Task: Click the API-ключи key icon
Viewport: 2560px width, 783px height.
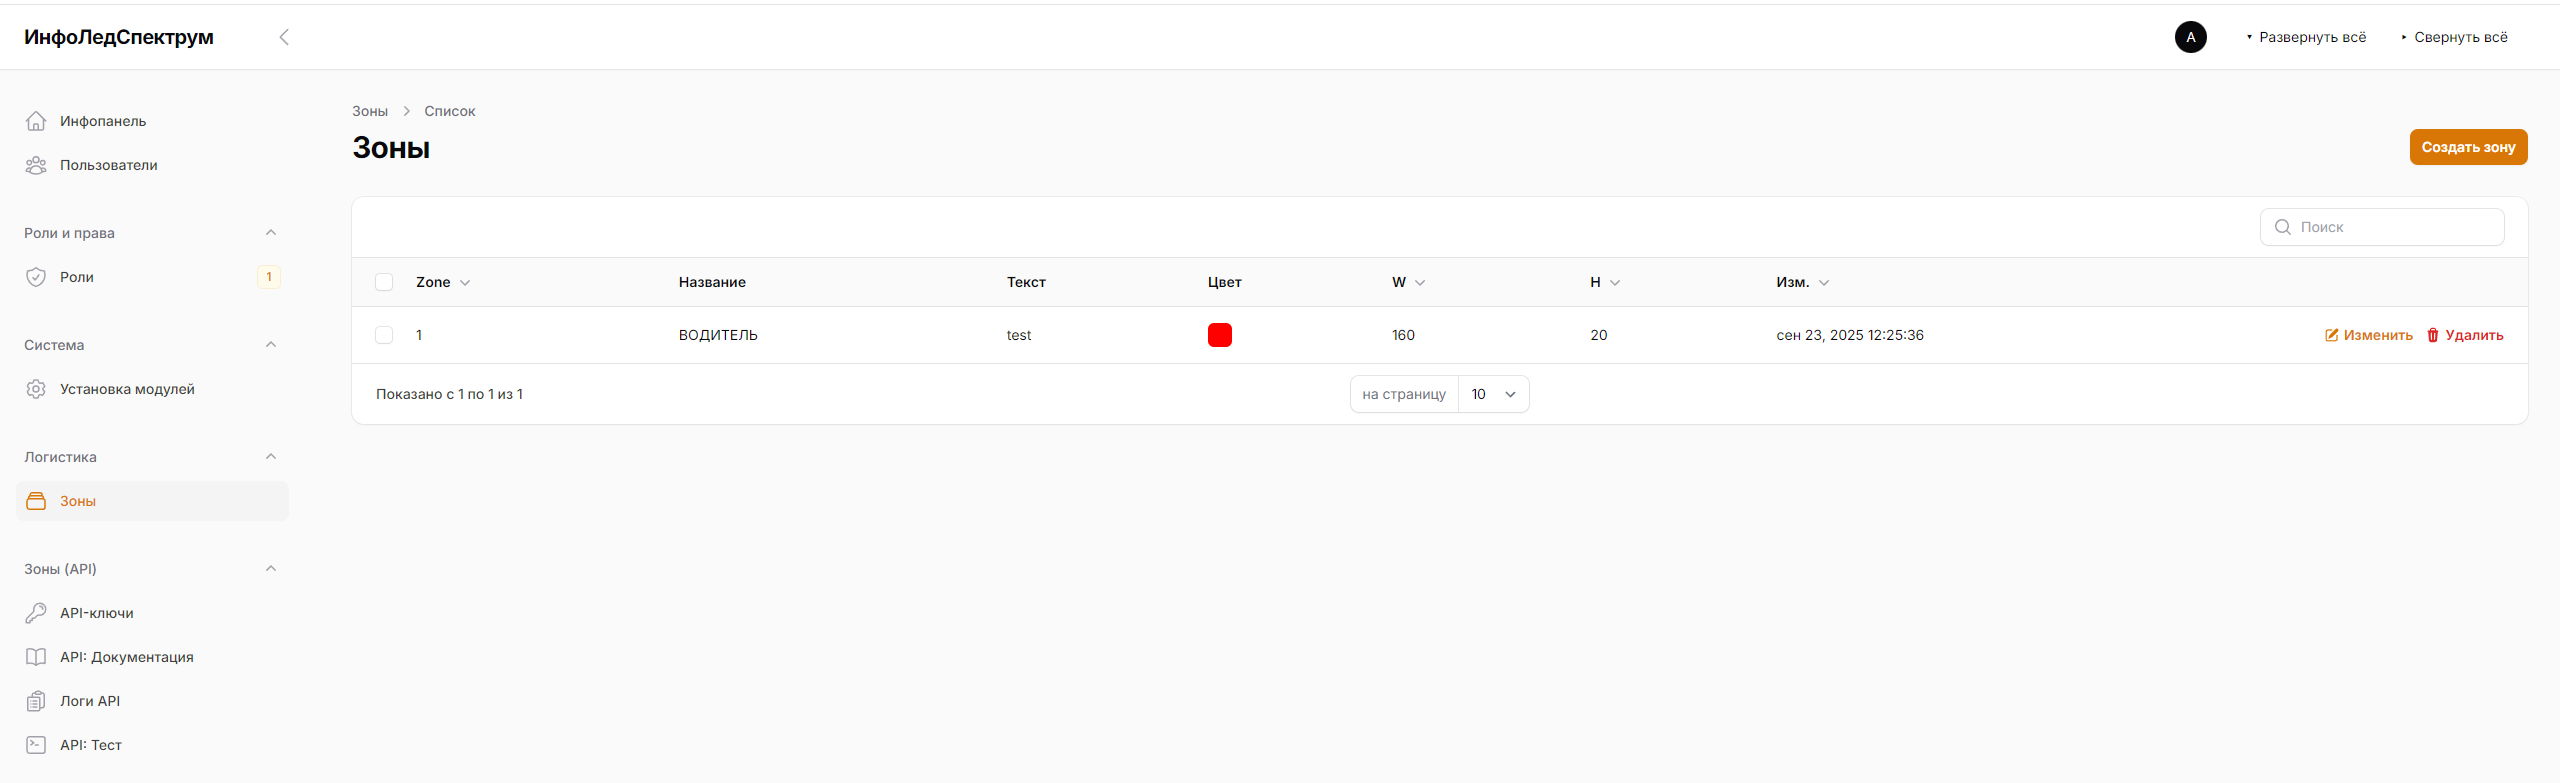Action: point(36,613)
